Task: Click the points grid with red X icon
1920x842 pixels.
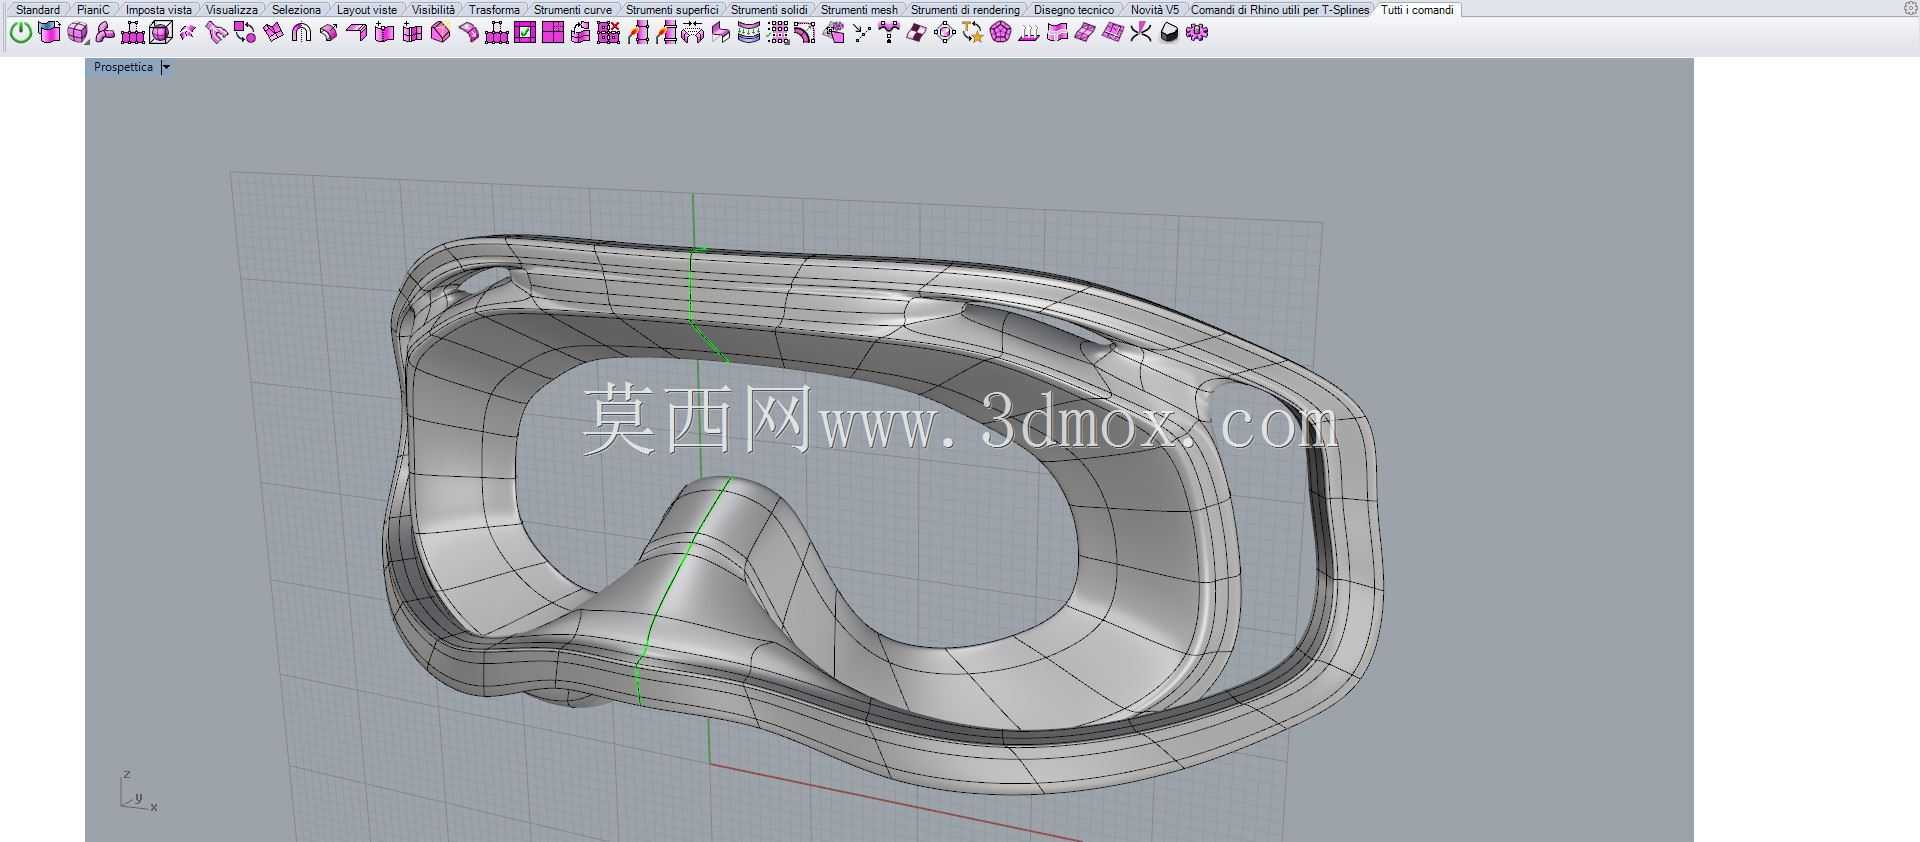Action: 609,33
